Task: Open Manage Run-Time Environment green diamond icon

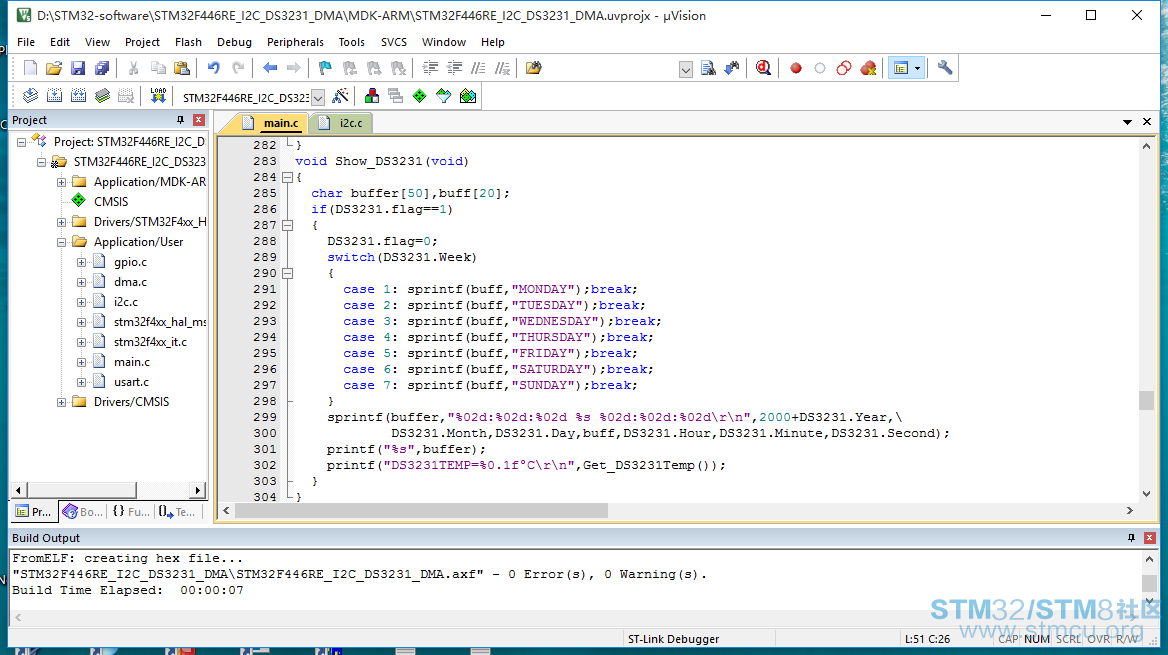Action: click(419, 96)
